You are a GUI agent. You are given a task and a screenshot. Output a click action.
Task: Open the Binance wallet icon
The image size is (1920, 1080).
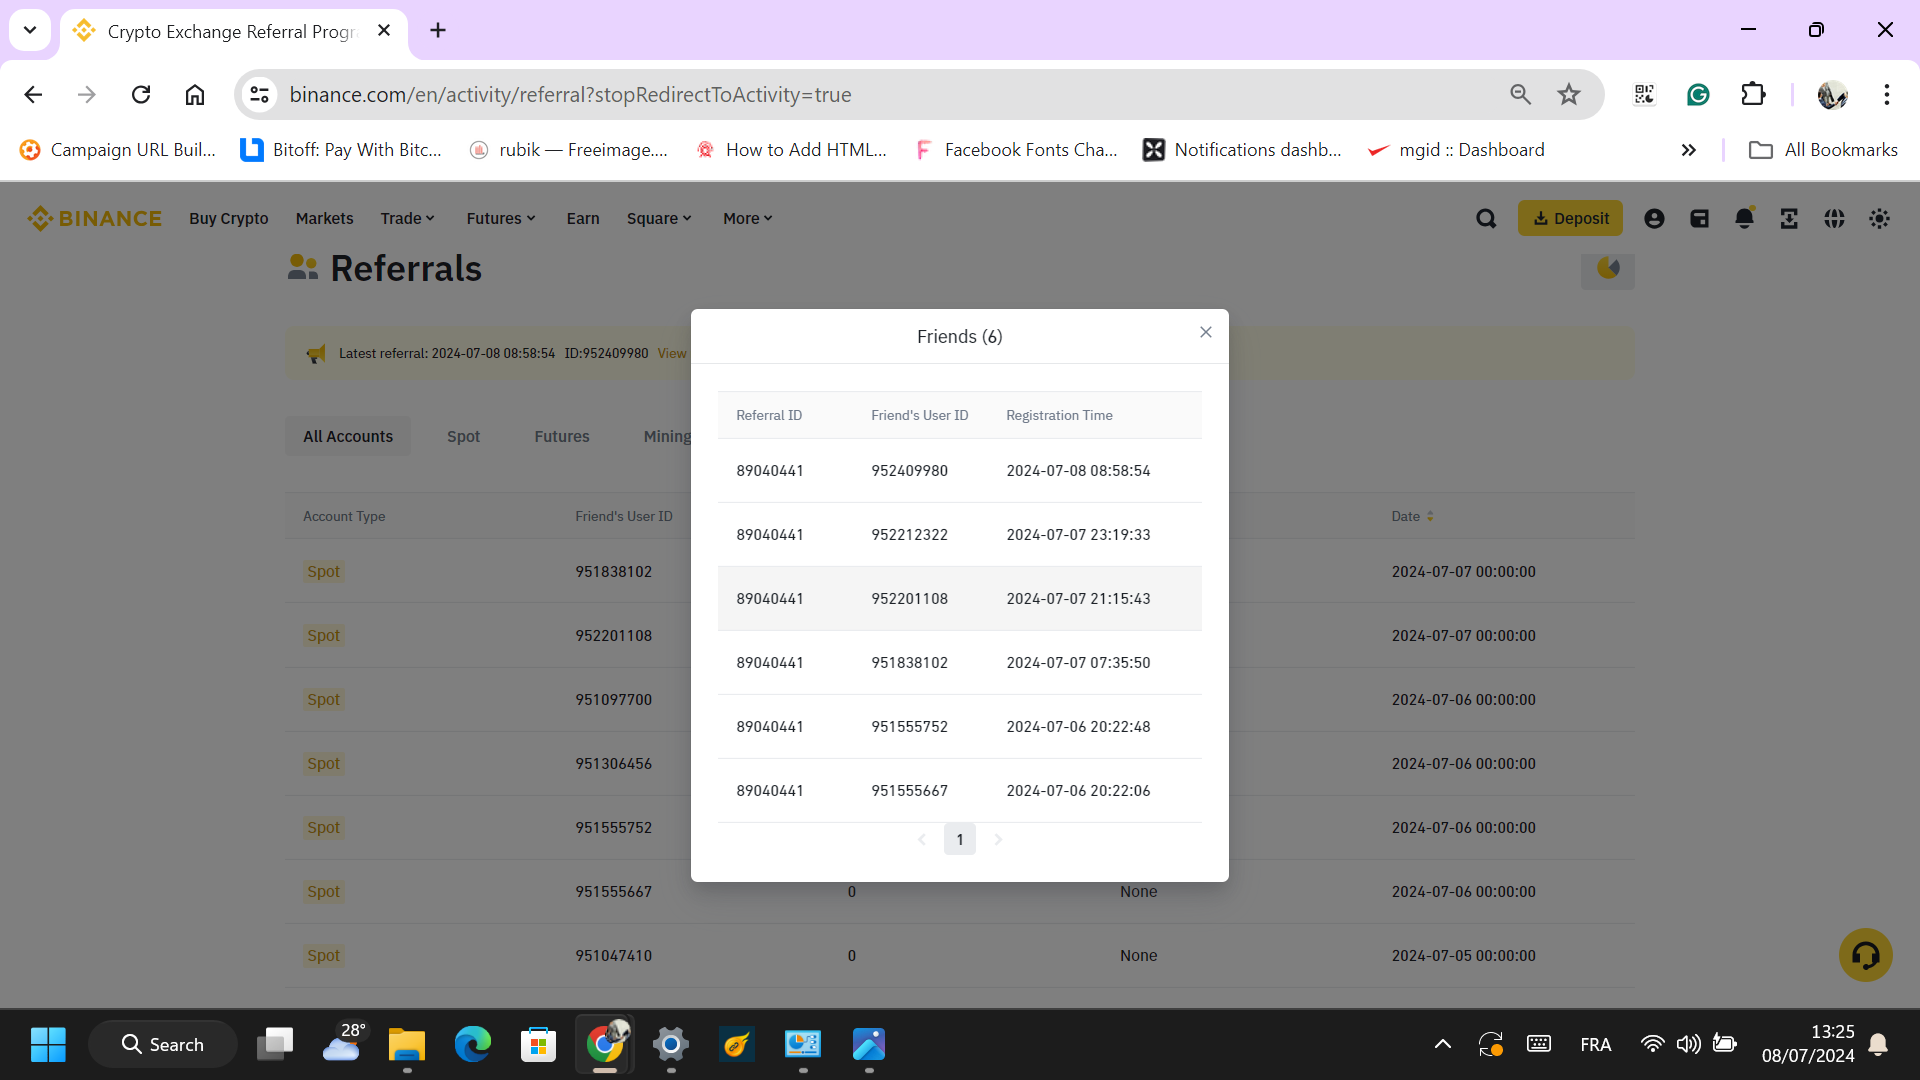pyautogui.click(x=1699, y=218)
